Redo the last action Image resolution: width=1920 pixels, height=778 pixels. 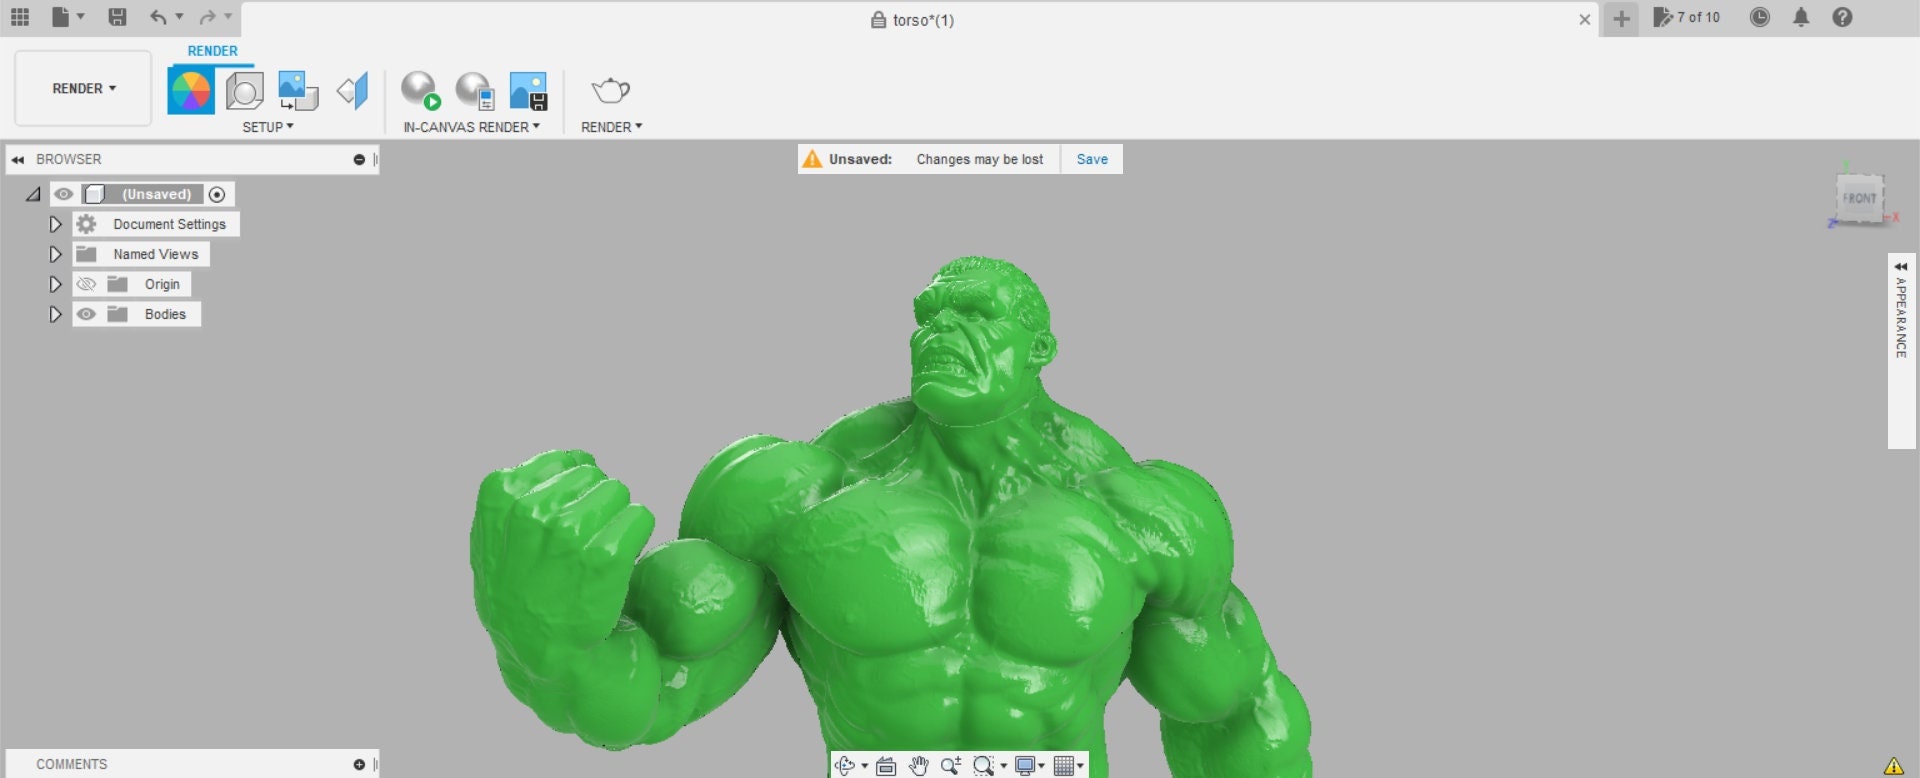coord(207,17)
